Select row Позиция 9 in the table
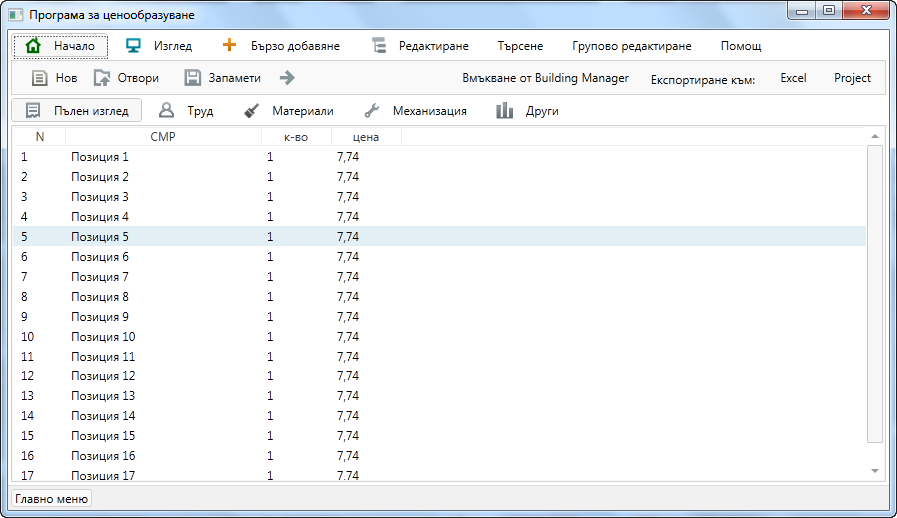The height and width of the screenshot is (518, 897). pos(100,317)
